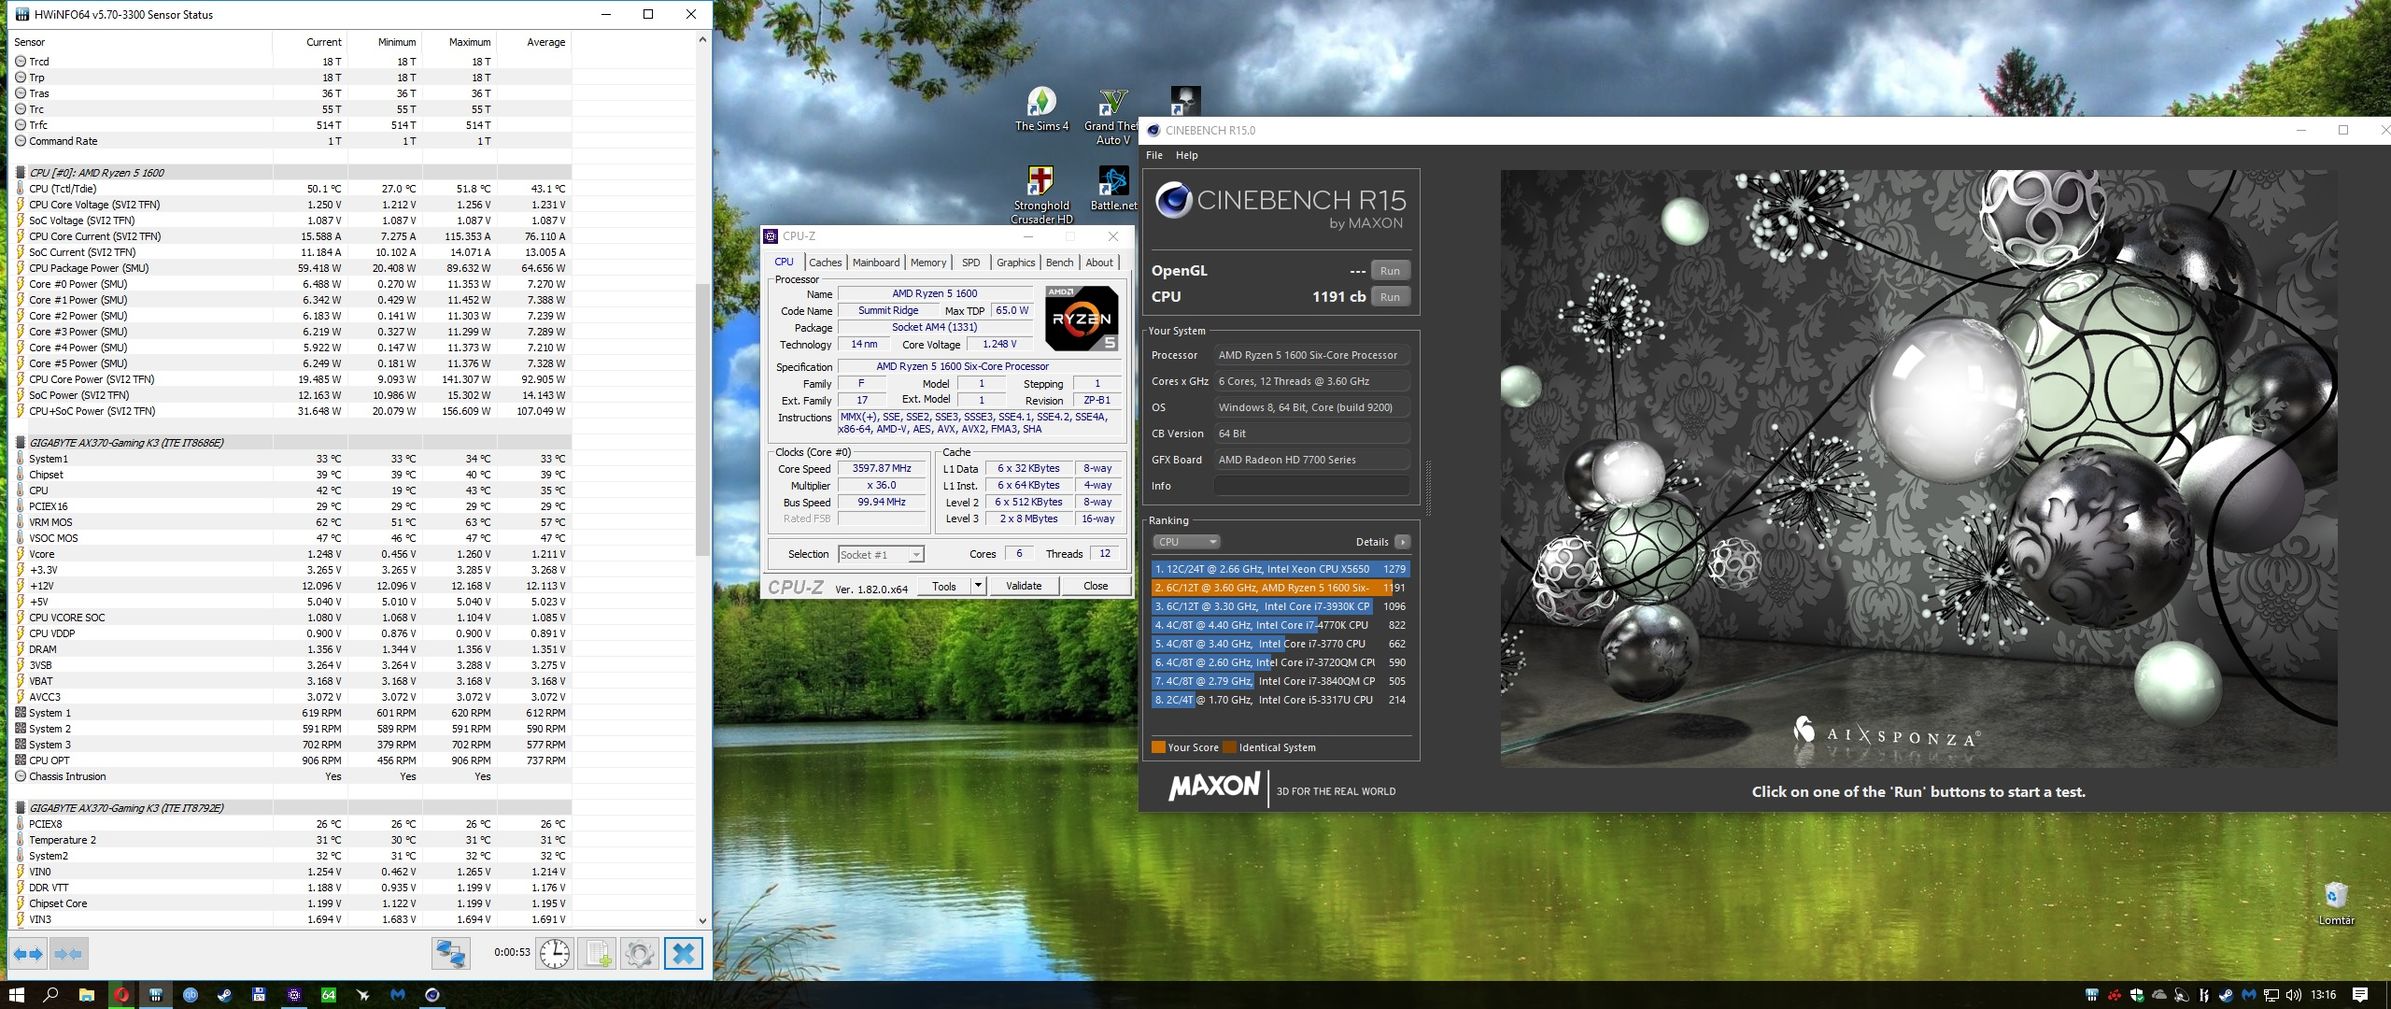Click Windows Defender shield tray icon
Image resolution: width=2391 pixels, height=1009 pixels.
click(x=2137, y=995)
